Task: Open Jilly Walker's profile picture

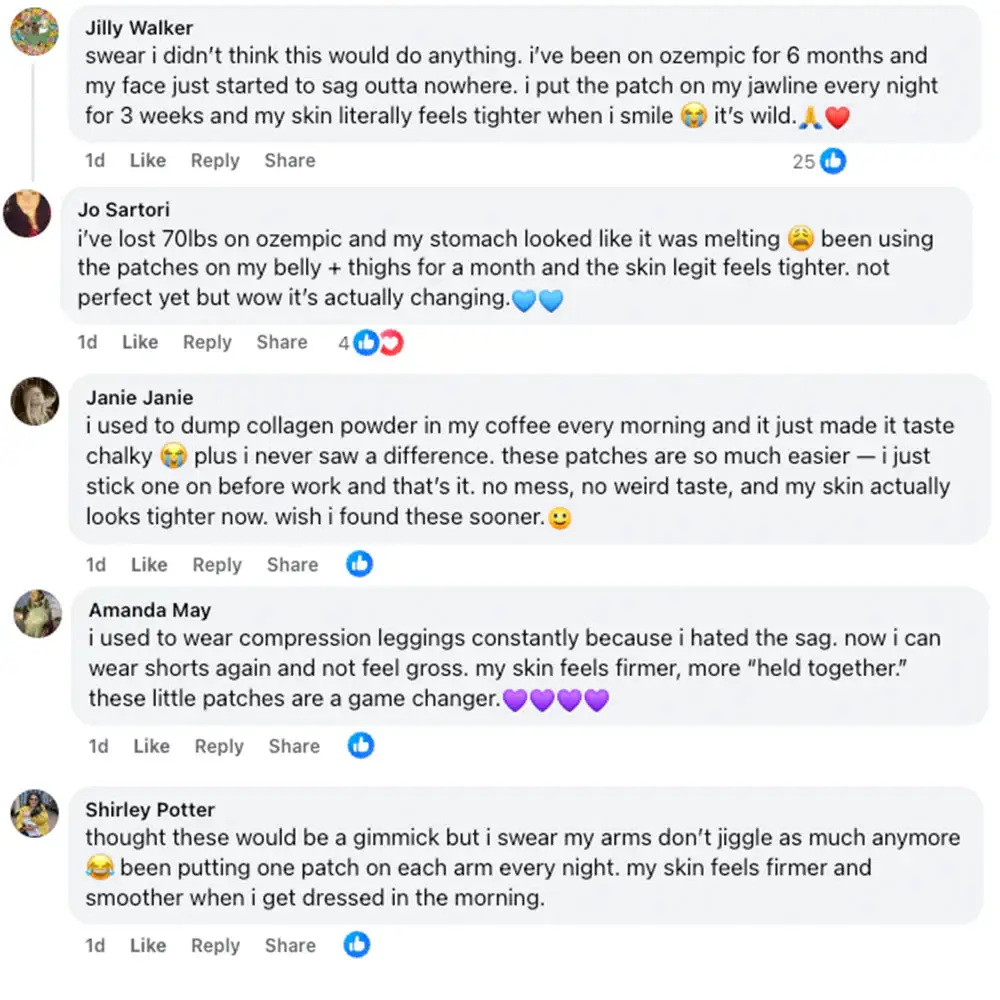Action: [34, 31]
